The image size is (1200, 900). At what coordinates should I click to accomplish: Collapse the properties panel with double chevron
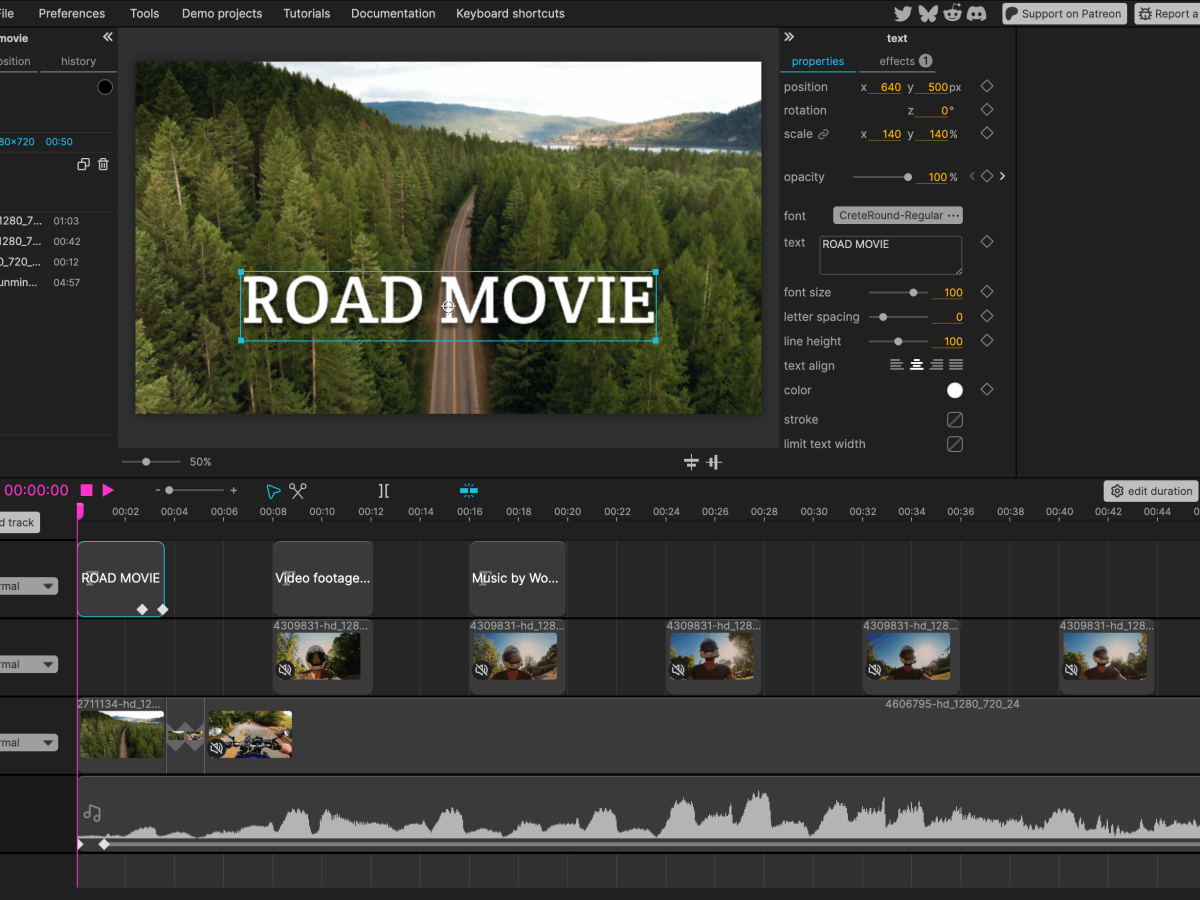pos(789,37)
